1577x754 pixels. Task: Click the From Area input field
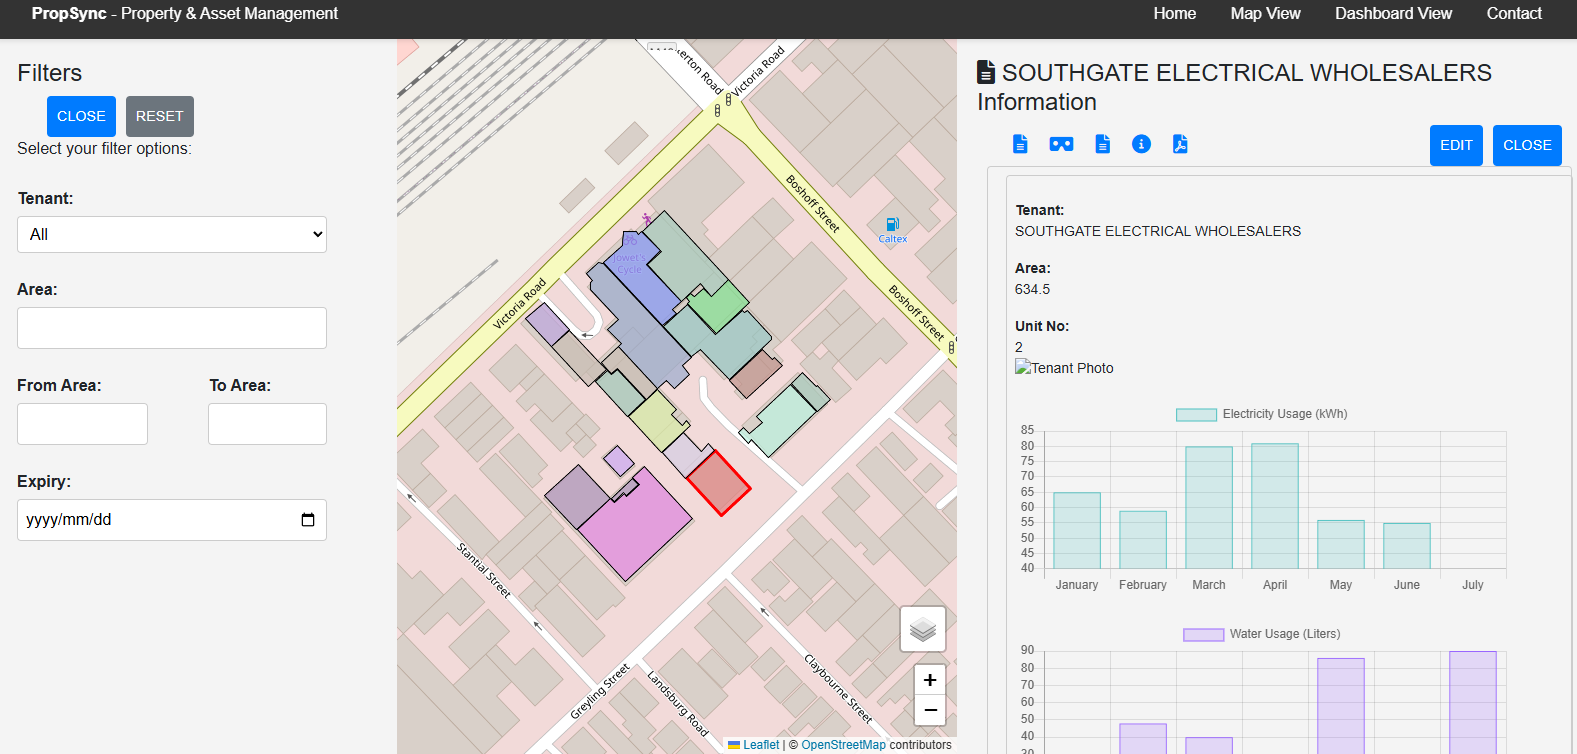coord(82,424)
